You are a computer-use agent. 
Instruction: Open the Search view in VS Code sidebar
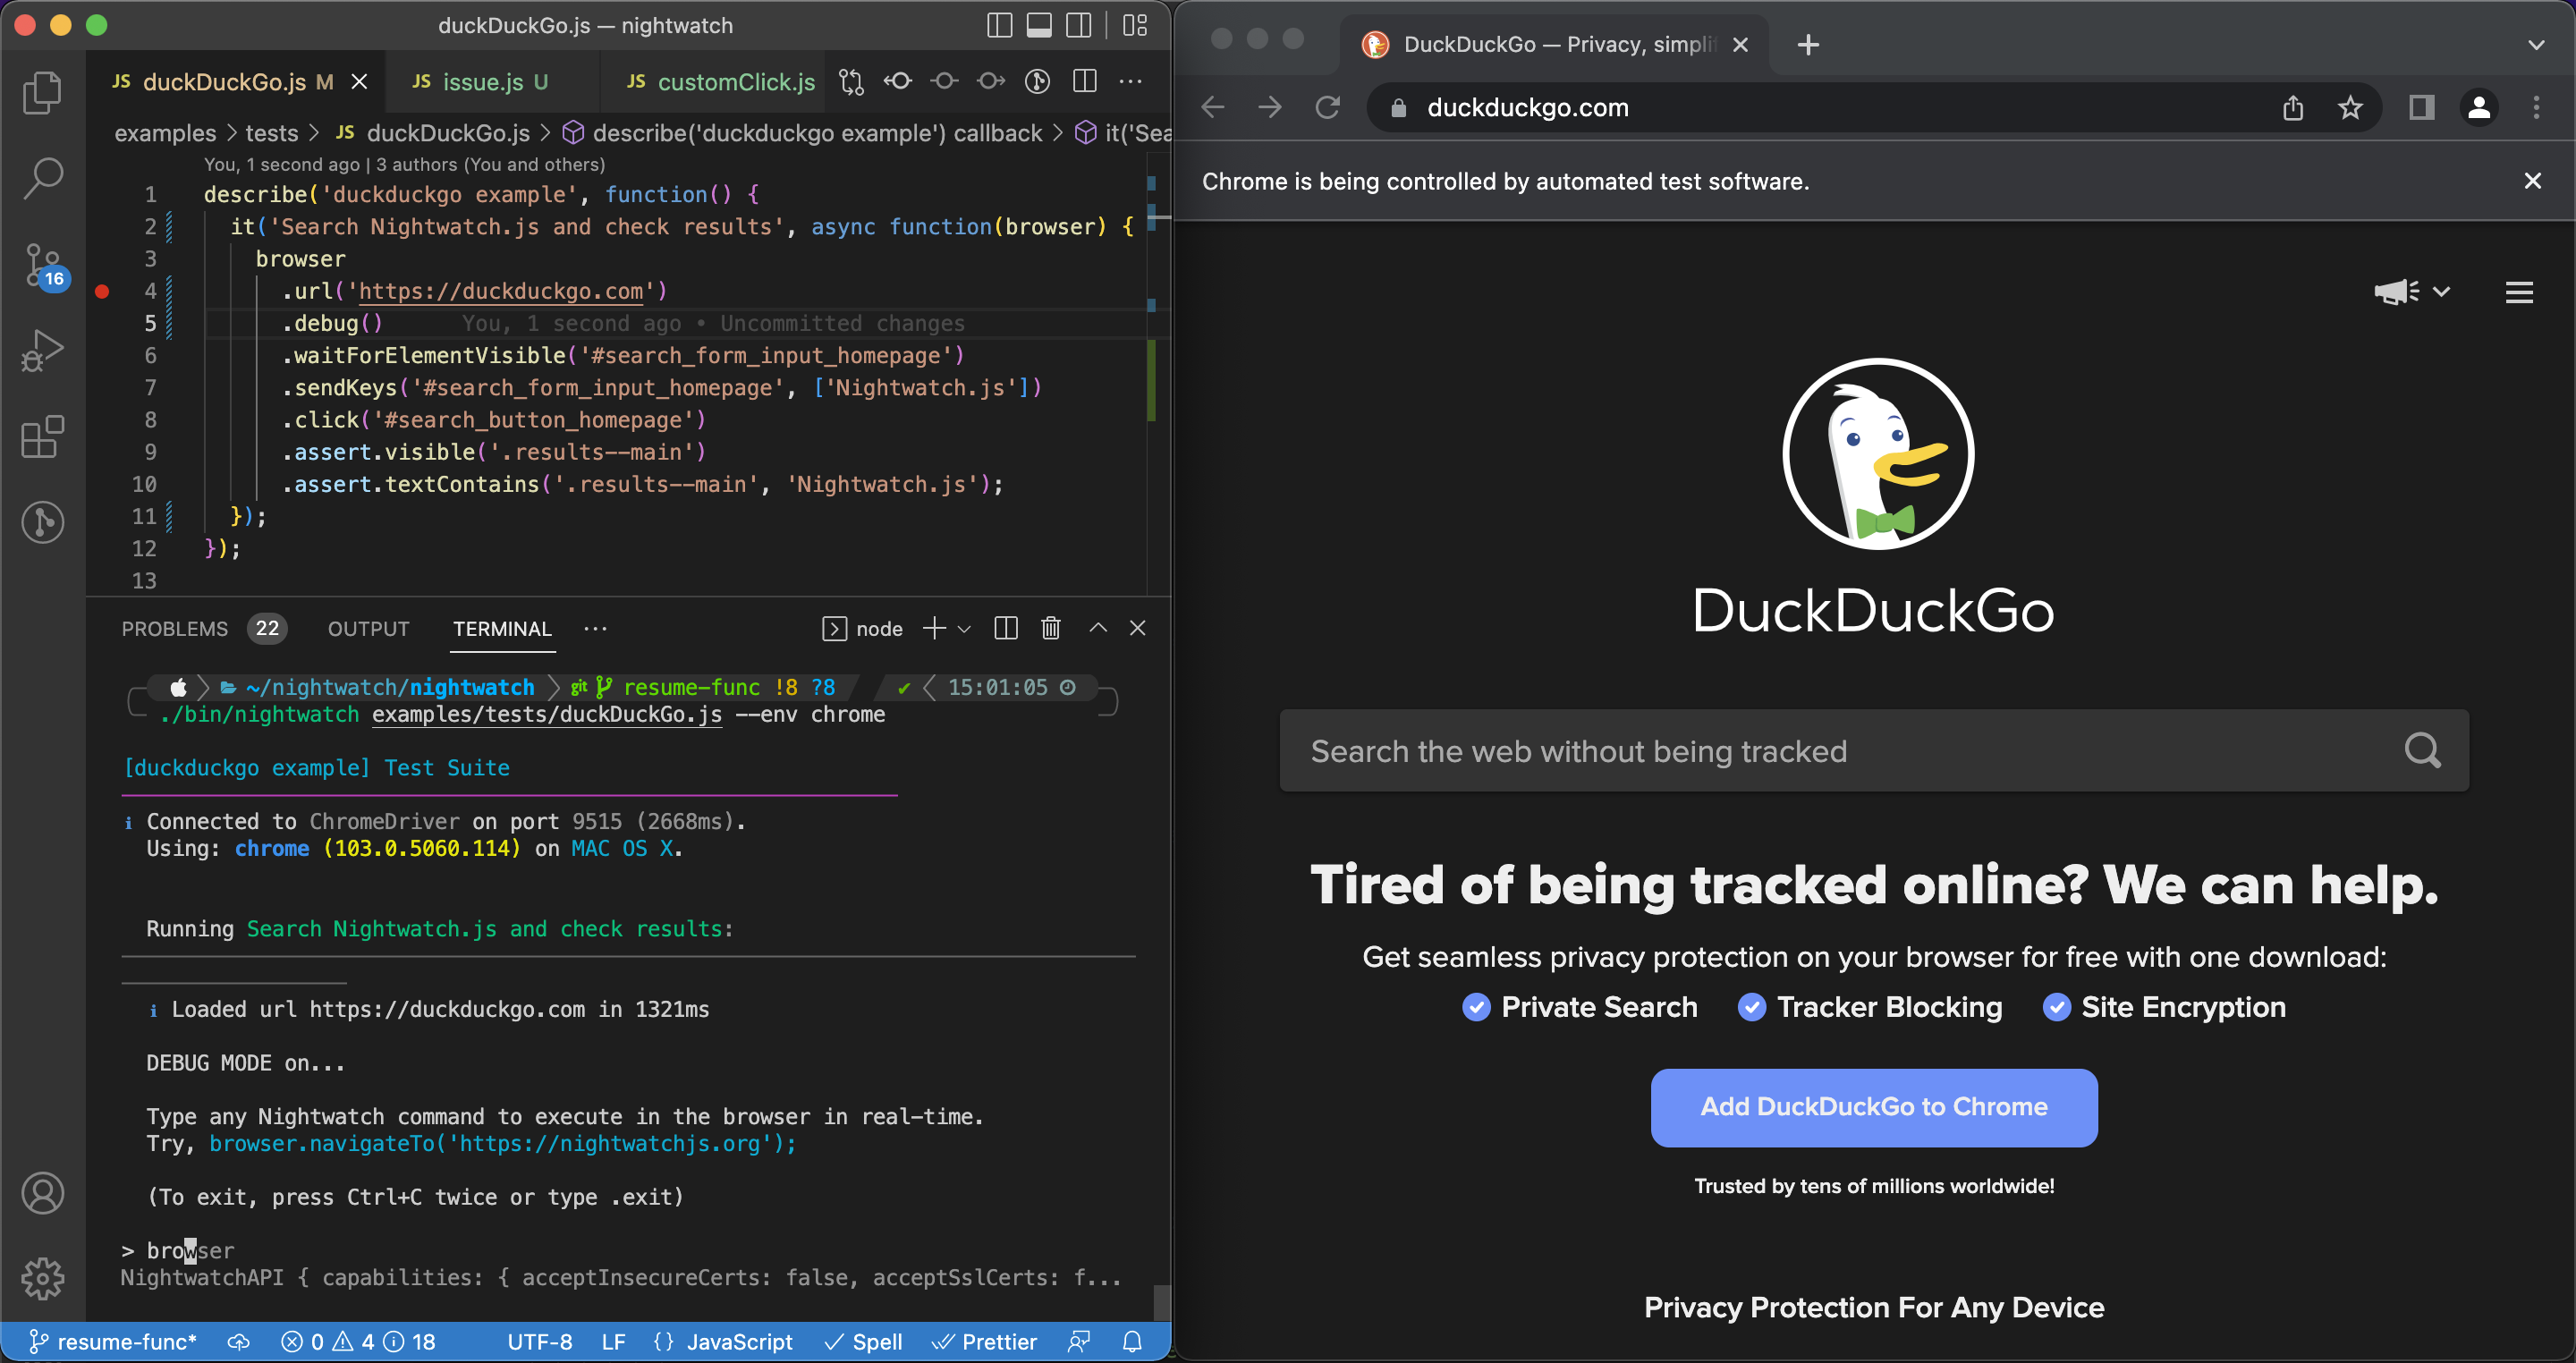click(42, 178)
